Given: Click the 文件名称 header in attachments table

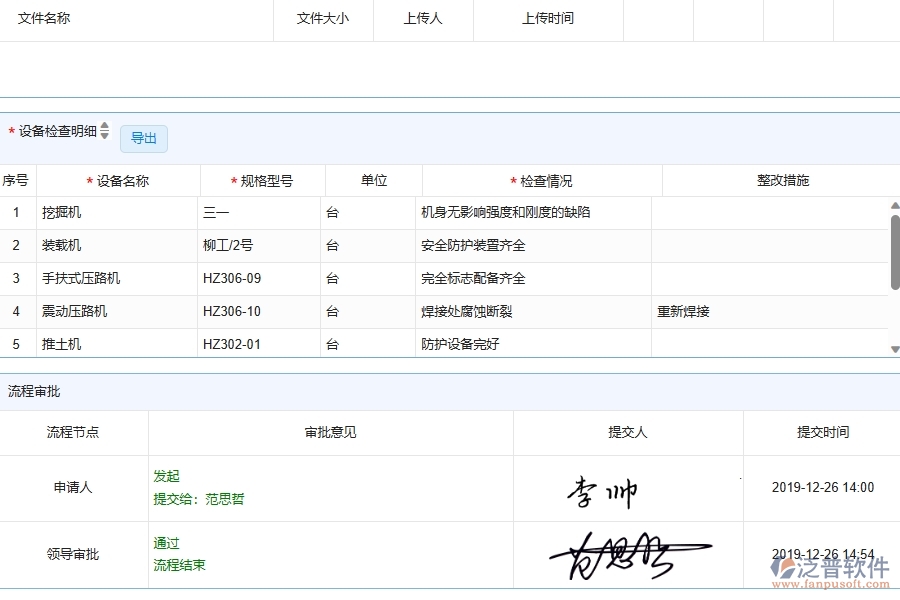Looking at the screenshot, I should point(41,18).
